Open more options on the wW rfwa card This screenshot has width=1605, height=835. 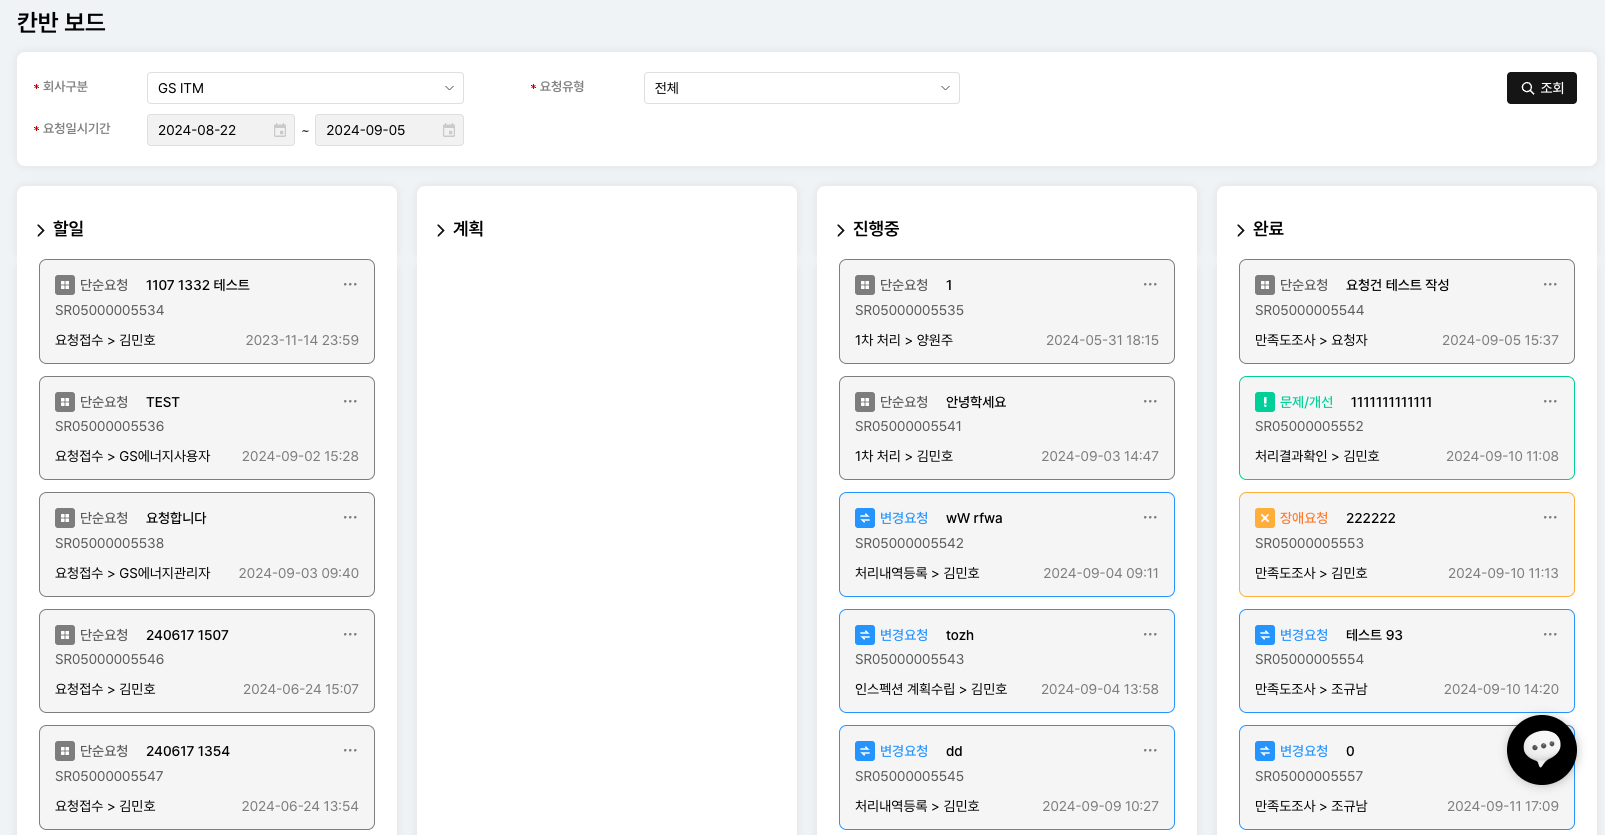click(x=1149, y=517)
